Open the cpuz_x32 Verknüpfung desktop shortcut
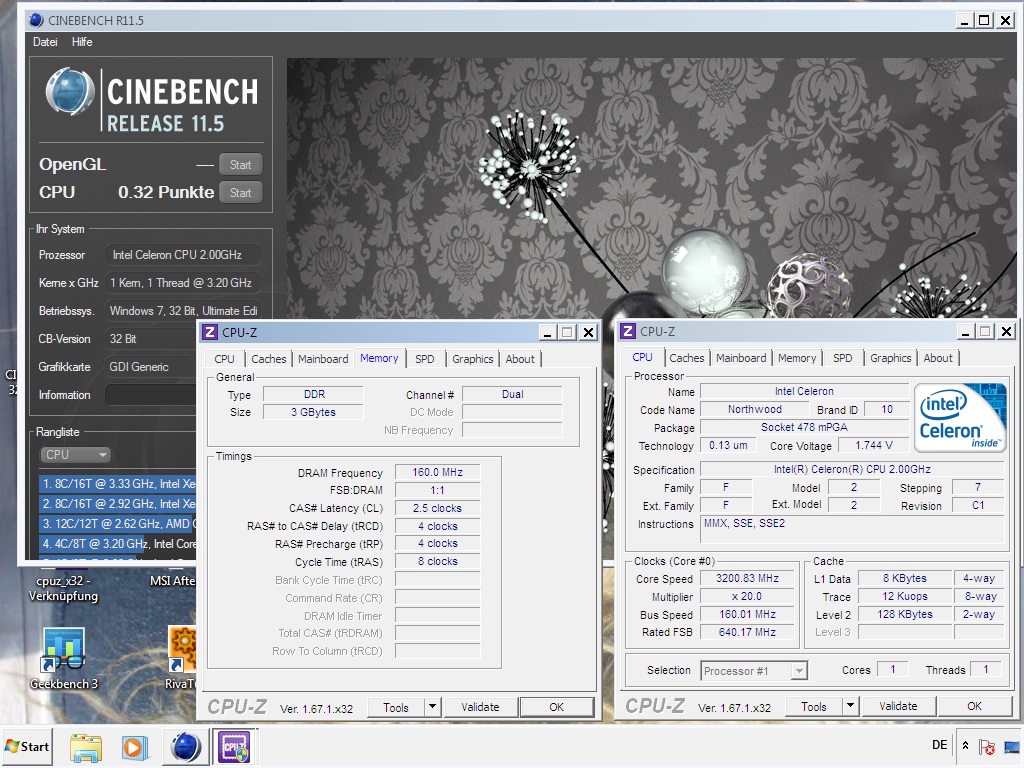This screenshot has height=768, width=1024. (63, 588)
